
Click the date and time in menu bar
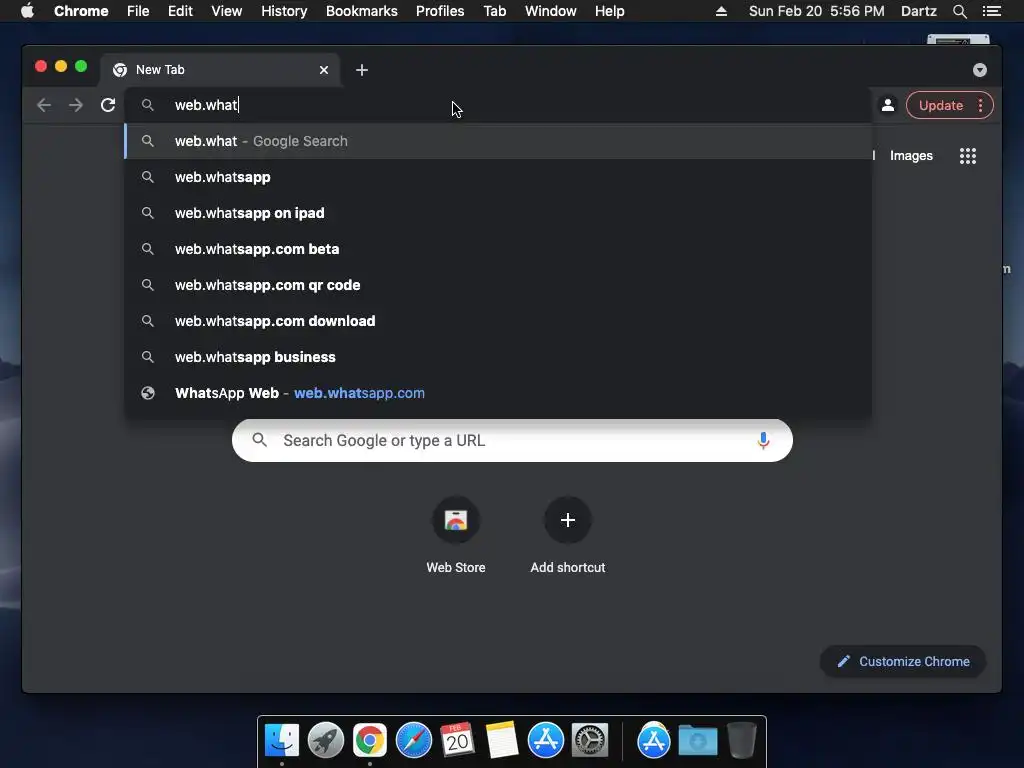pyautogui.click(x=816, y=11)
